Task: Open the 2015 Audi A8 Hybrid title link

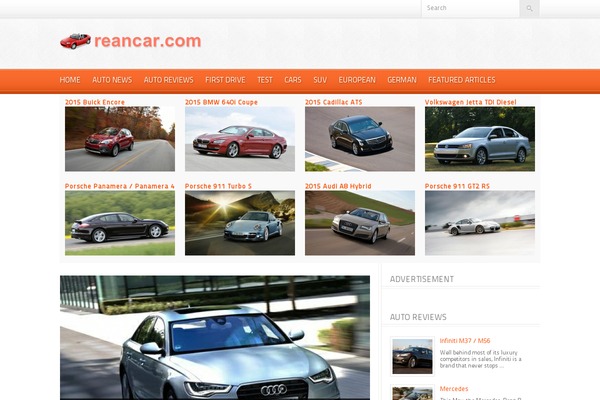Action: tap(338, 186)
